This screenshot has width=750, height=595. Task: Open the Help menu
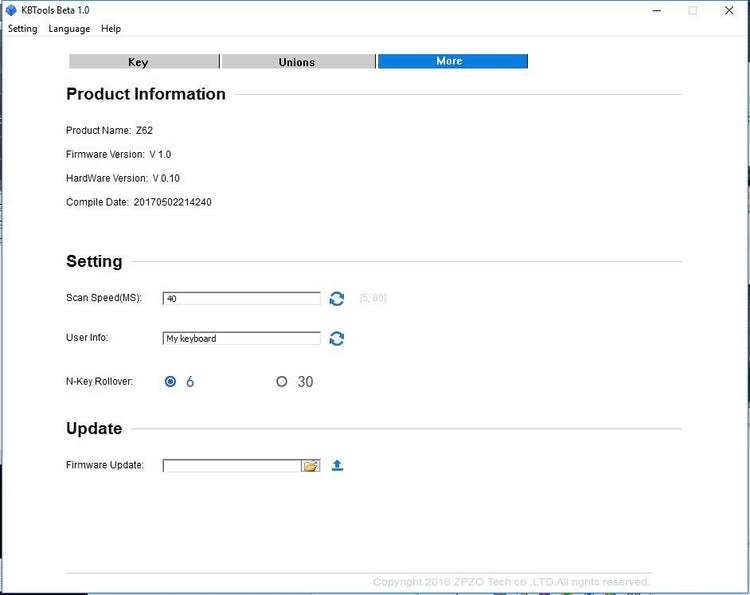(x=111, y=29)
